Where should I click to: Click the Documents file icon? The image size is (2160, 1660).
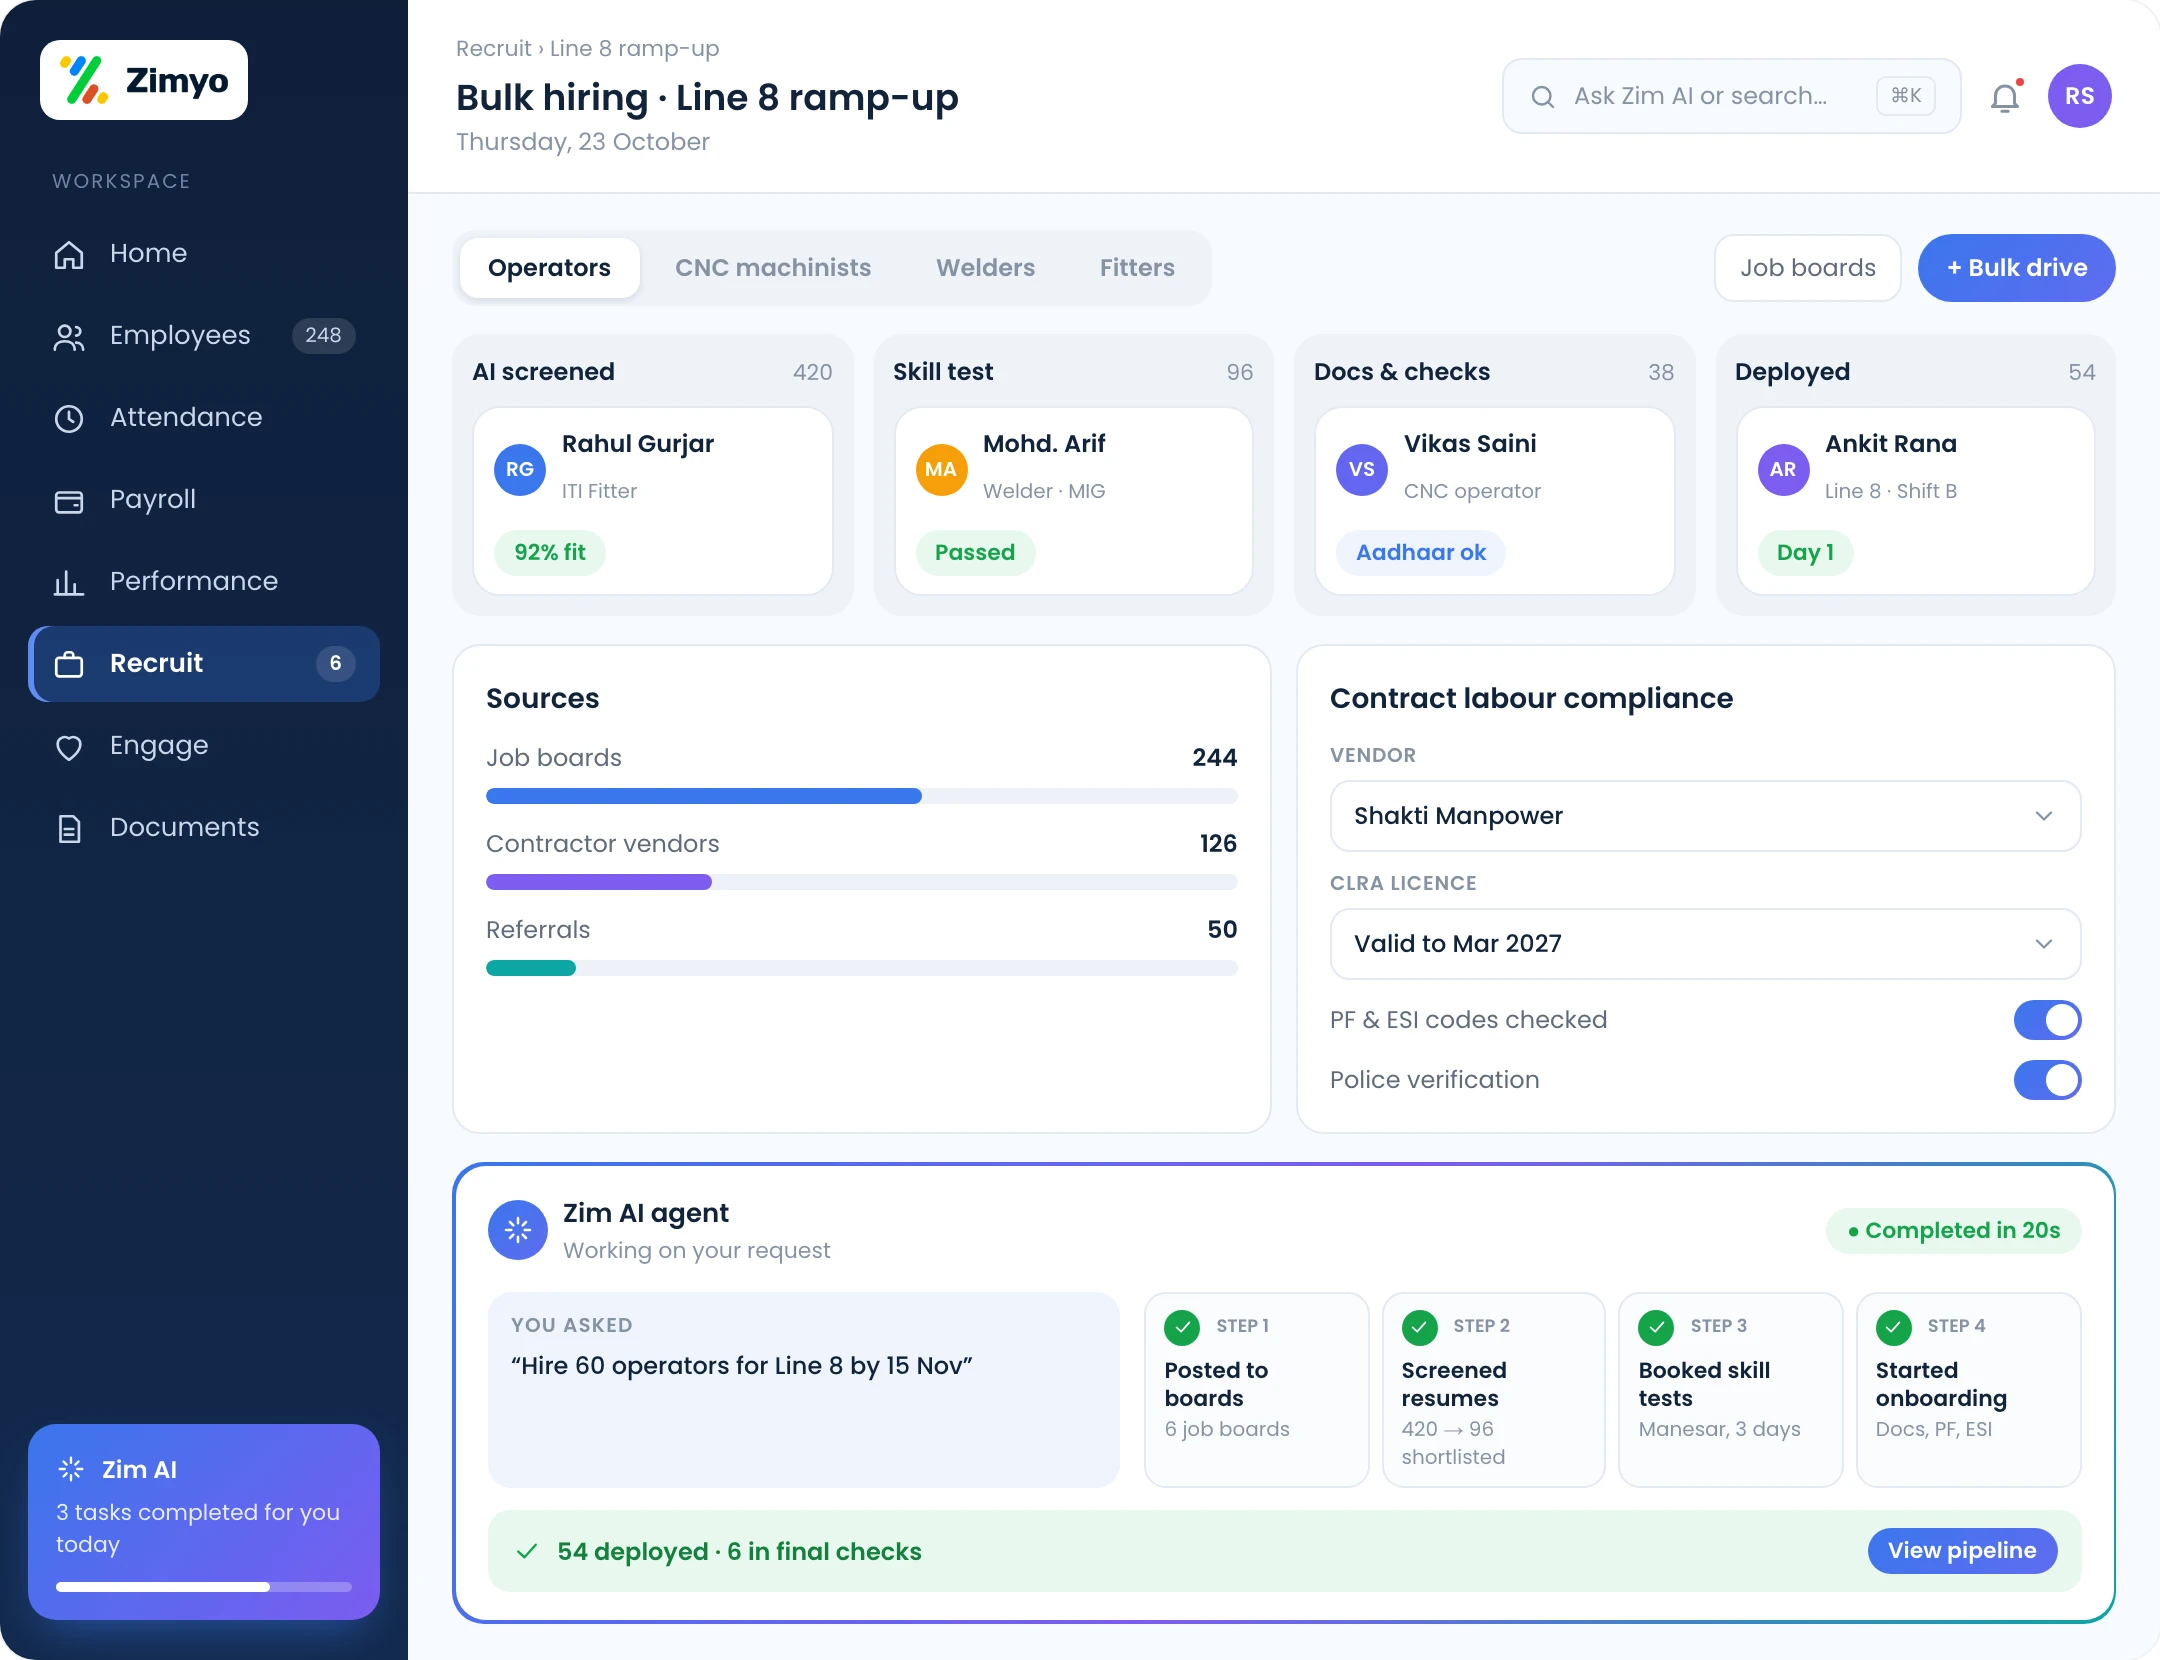coord(69,828)
